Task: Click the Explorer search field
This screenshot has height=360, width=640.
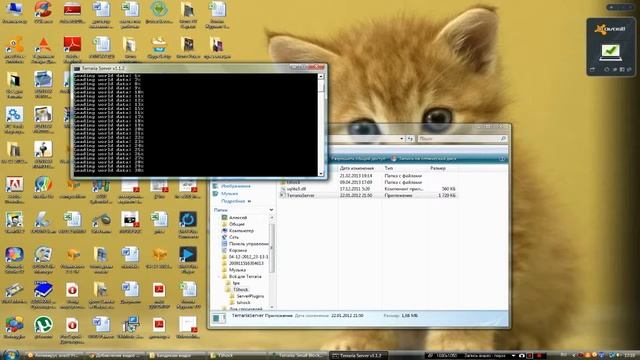Action: (x=462, y=139)
